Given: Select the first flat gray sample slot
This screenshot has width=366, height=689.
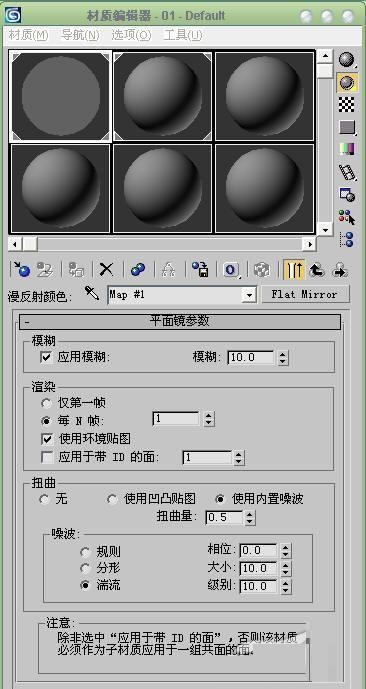Looking at the screenshot, I should [60, 97].
